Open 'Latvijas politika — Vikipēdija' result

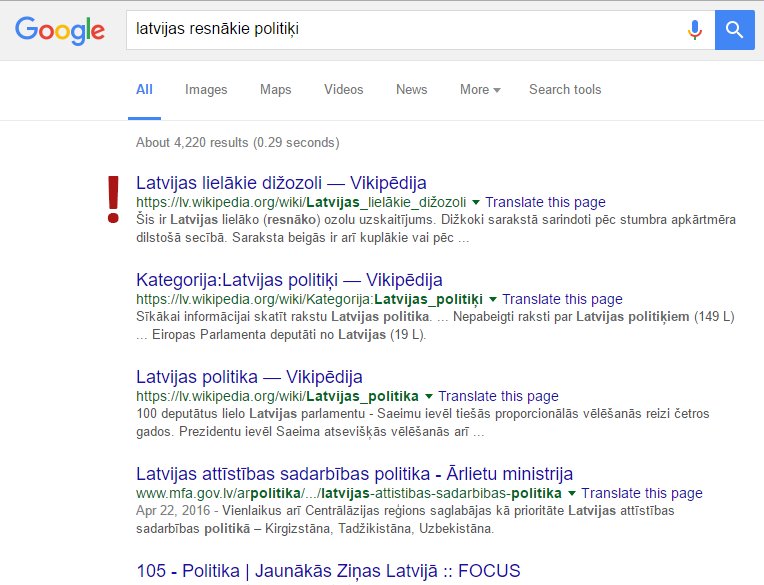249,377
